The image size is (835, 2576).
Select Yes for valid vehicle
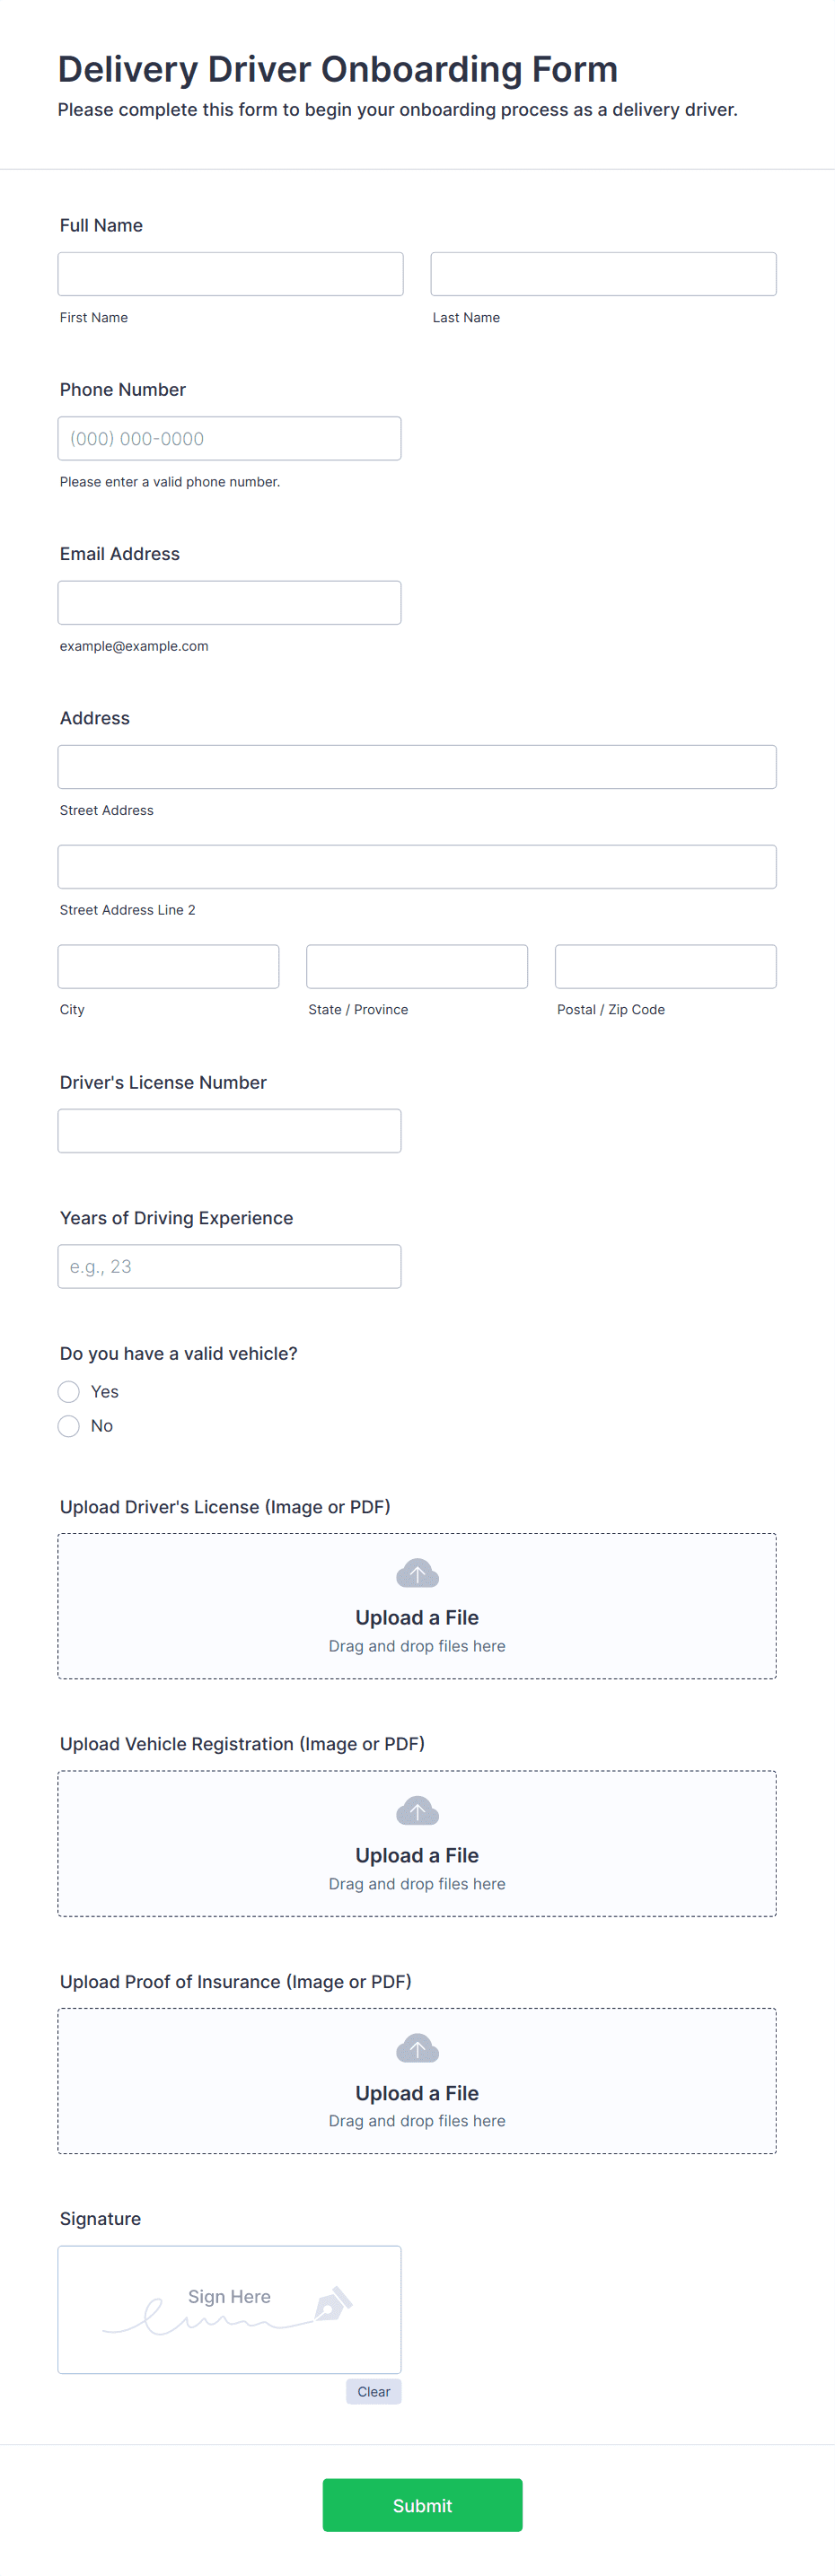point(69,1392)
